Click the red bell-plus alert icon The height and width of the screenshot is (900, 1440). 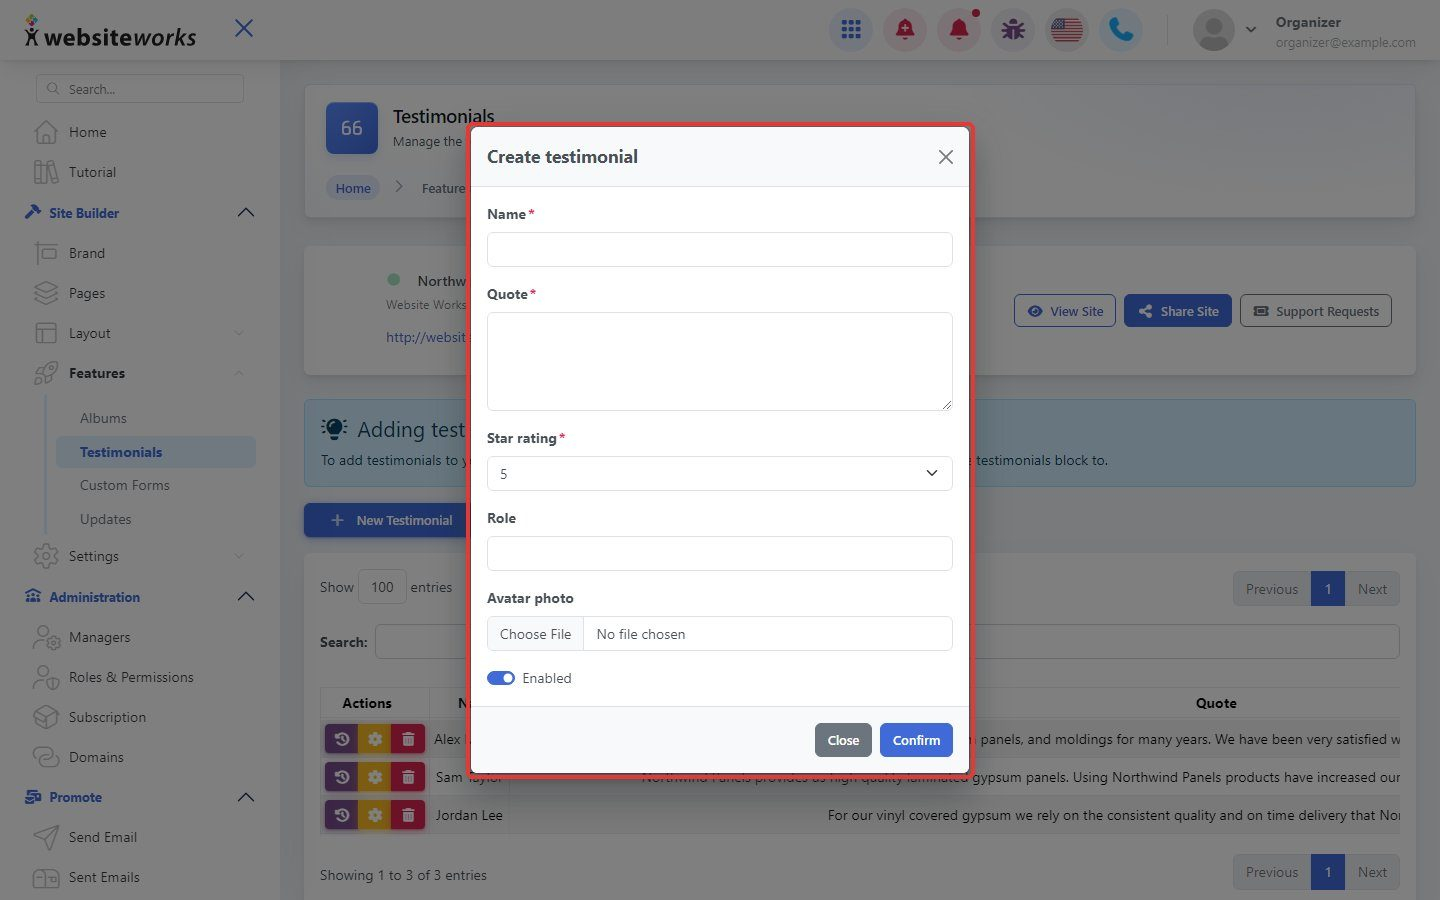[x=905, y=30]
